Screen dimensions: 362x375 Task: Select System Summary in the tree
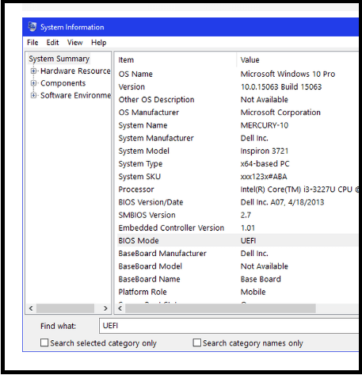(59, 59)
